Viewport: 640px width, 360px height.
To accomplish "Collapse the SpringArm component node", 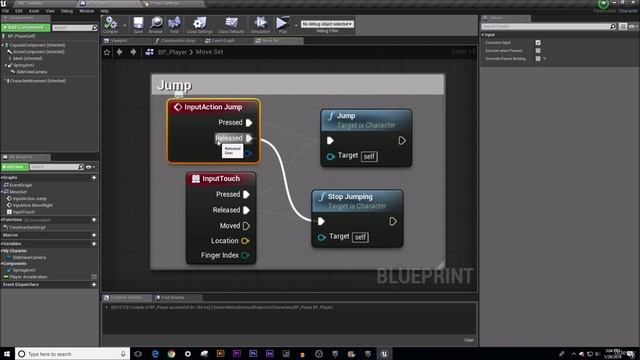I will point(6,65).
